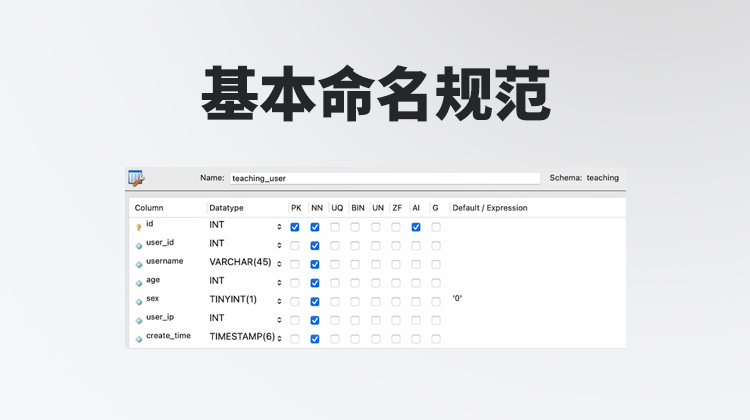
Task: Click the Default / Expression column header
Action: [490, 208]
